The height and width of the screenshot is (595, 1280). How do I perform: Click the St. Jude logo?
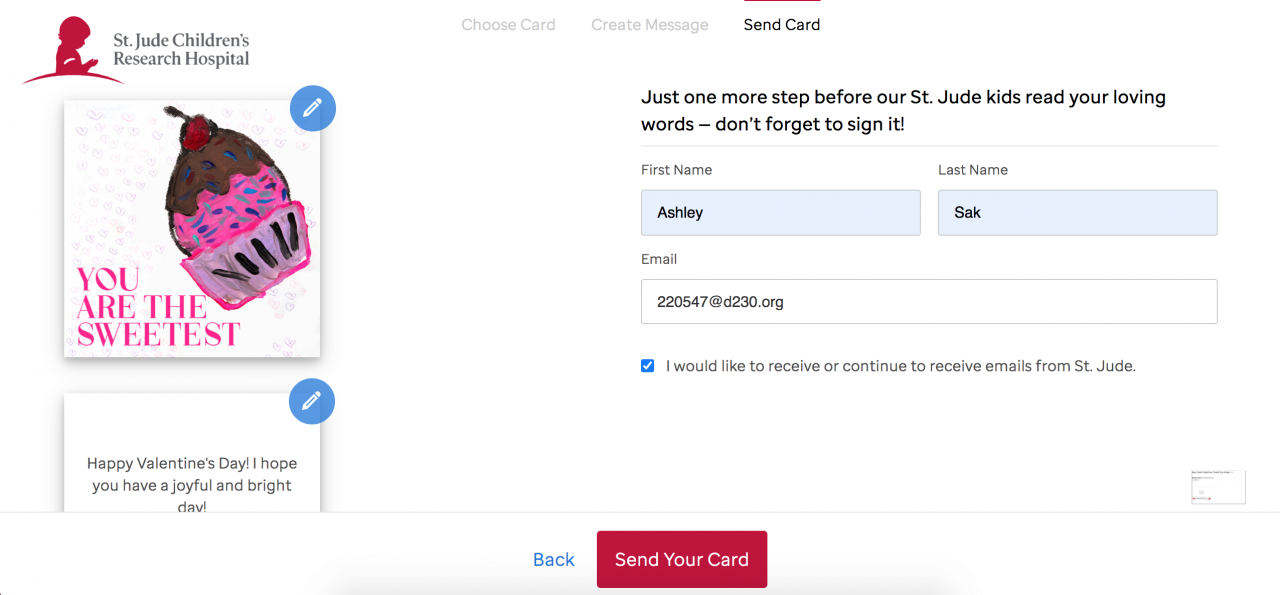point(136,50)
